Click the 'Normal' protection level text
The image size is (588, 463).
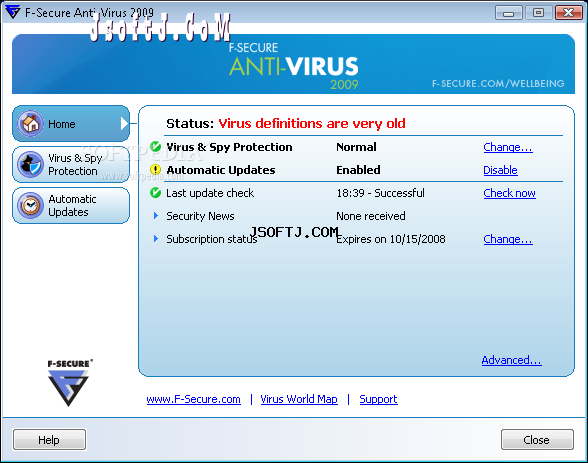coord(356,147)
